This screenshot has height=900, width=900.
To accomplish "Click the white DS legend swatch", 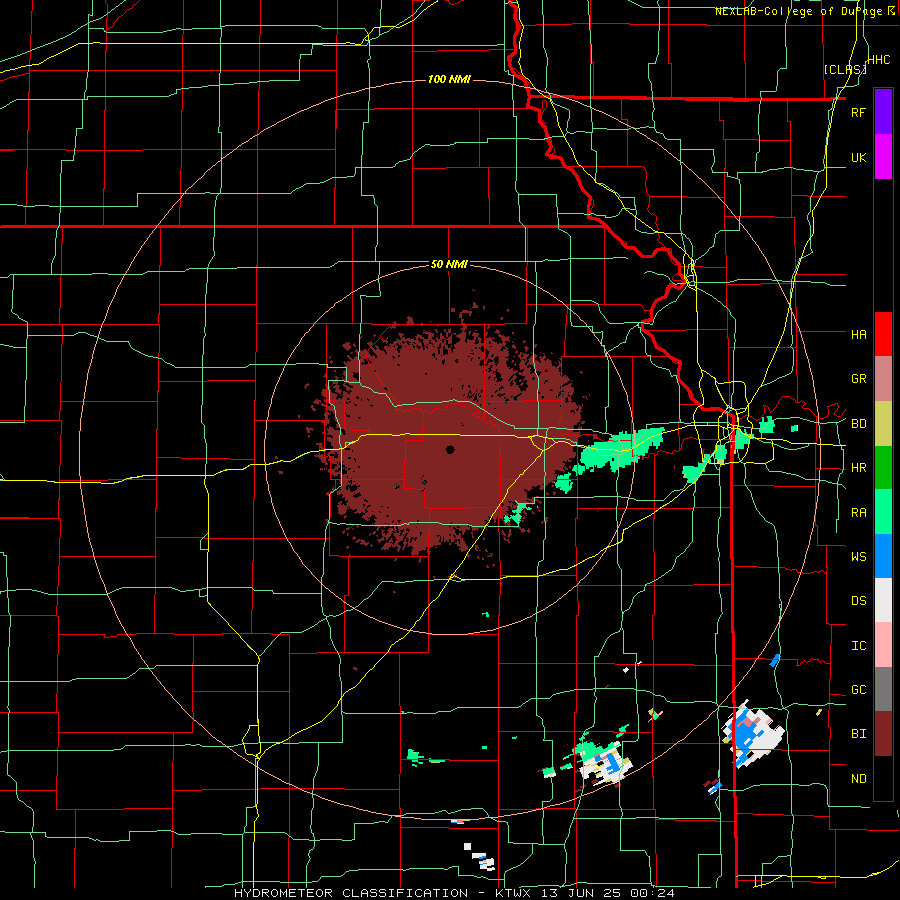I will (x=883, y=600).
